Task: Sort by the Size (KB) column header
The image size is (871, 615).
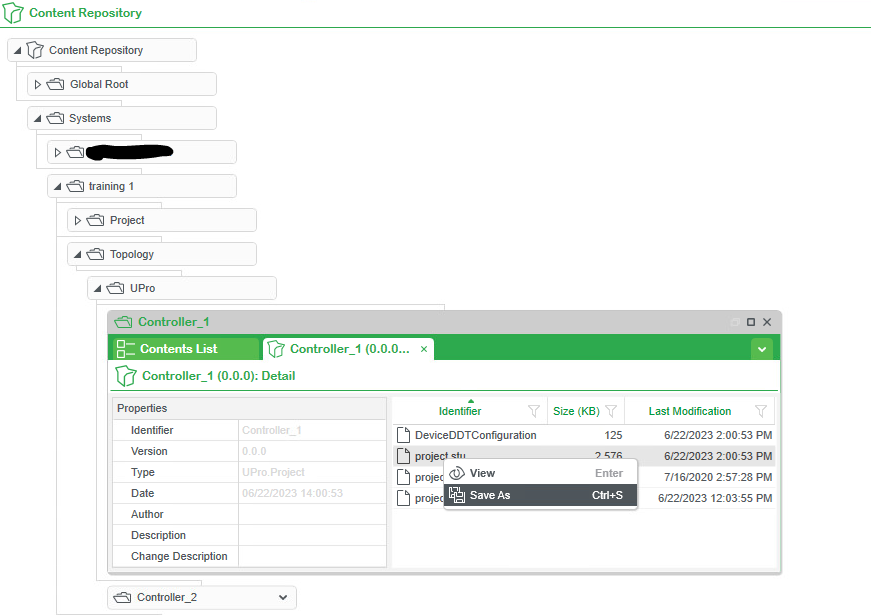Action: tap(576, 411)
